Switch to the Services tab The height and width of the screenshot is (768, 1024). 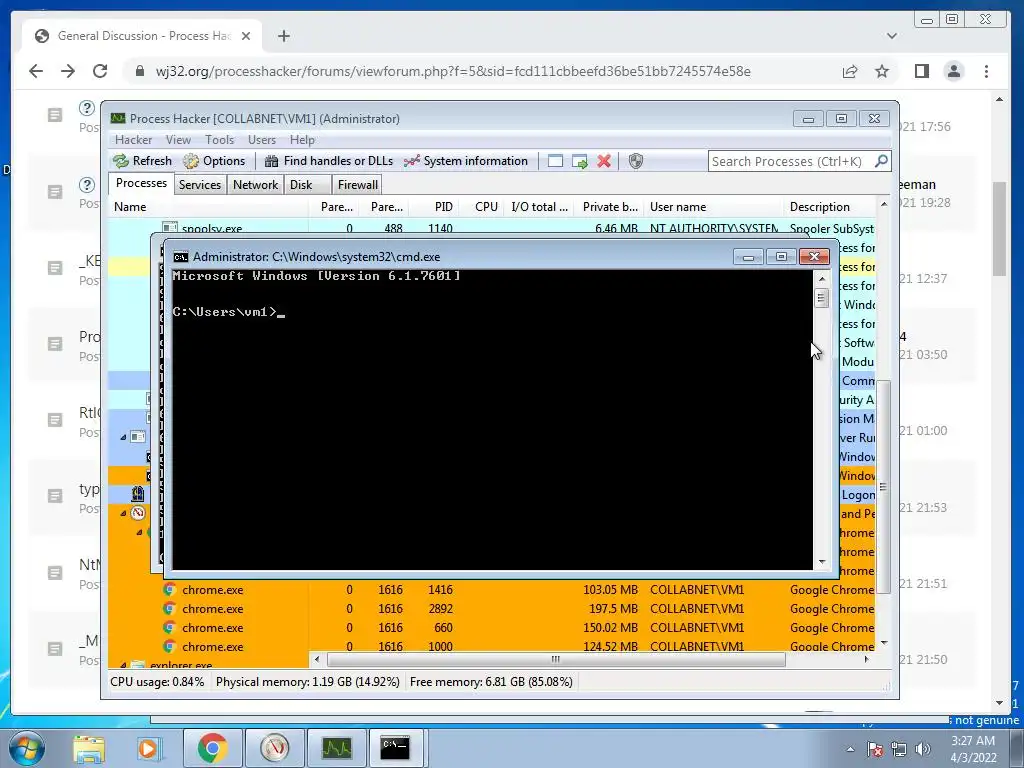click(200, 185)
